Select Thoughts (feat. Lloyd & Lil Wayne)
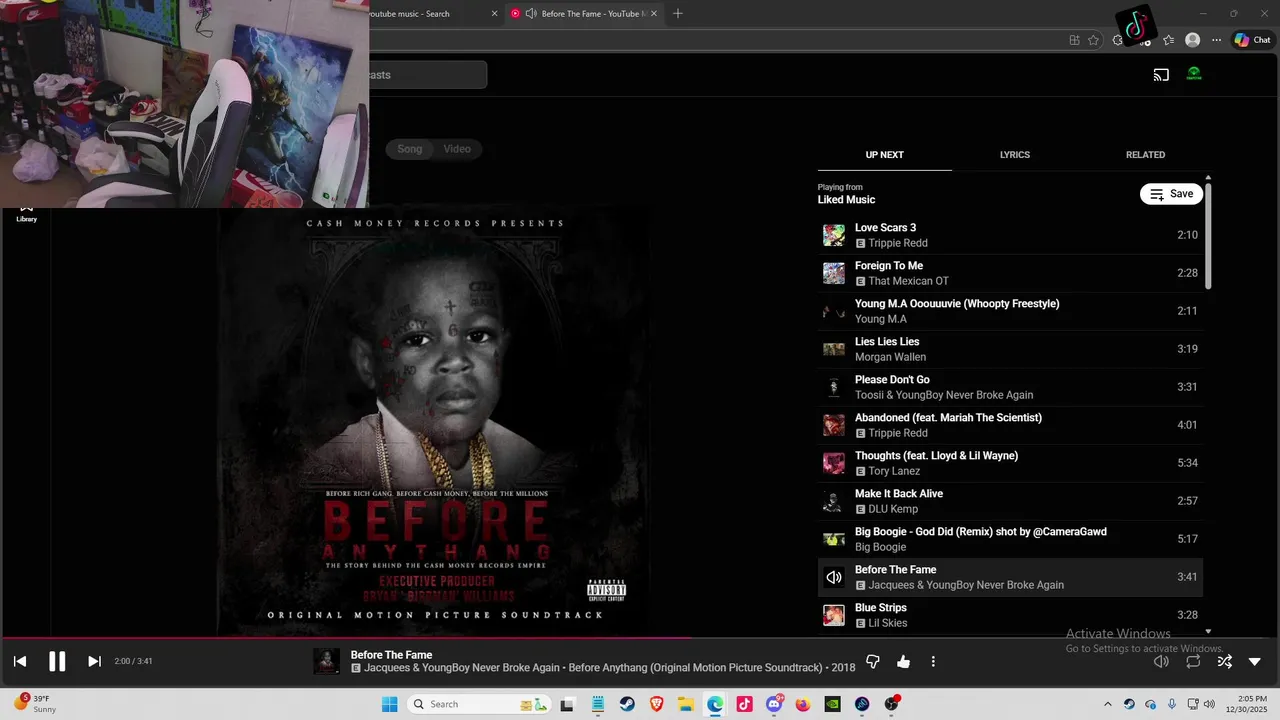1280x720 pixels. coord(1010,463)
